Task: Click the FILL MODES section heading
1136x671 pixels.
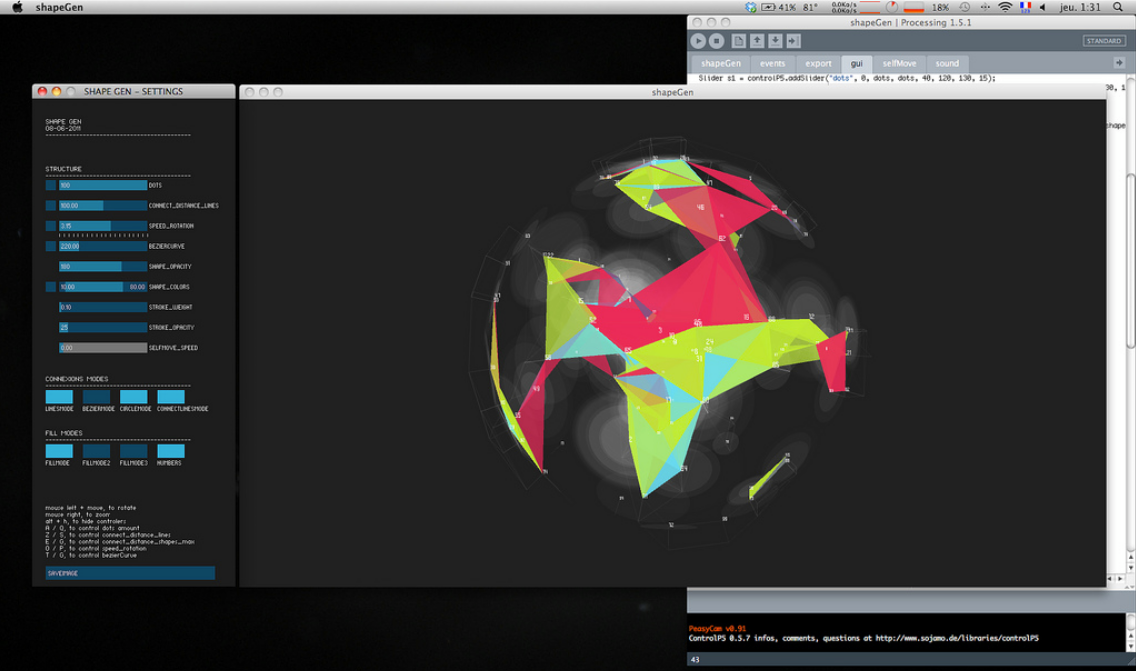Action: coord(64,433)
